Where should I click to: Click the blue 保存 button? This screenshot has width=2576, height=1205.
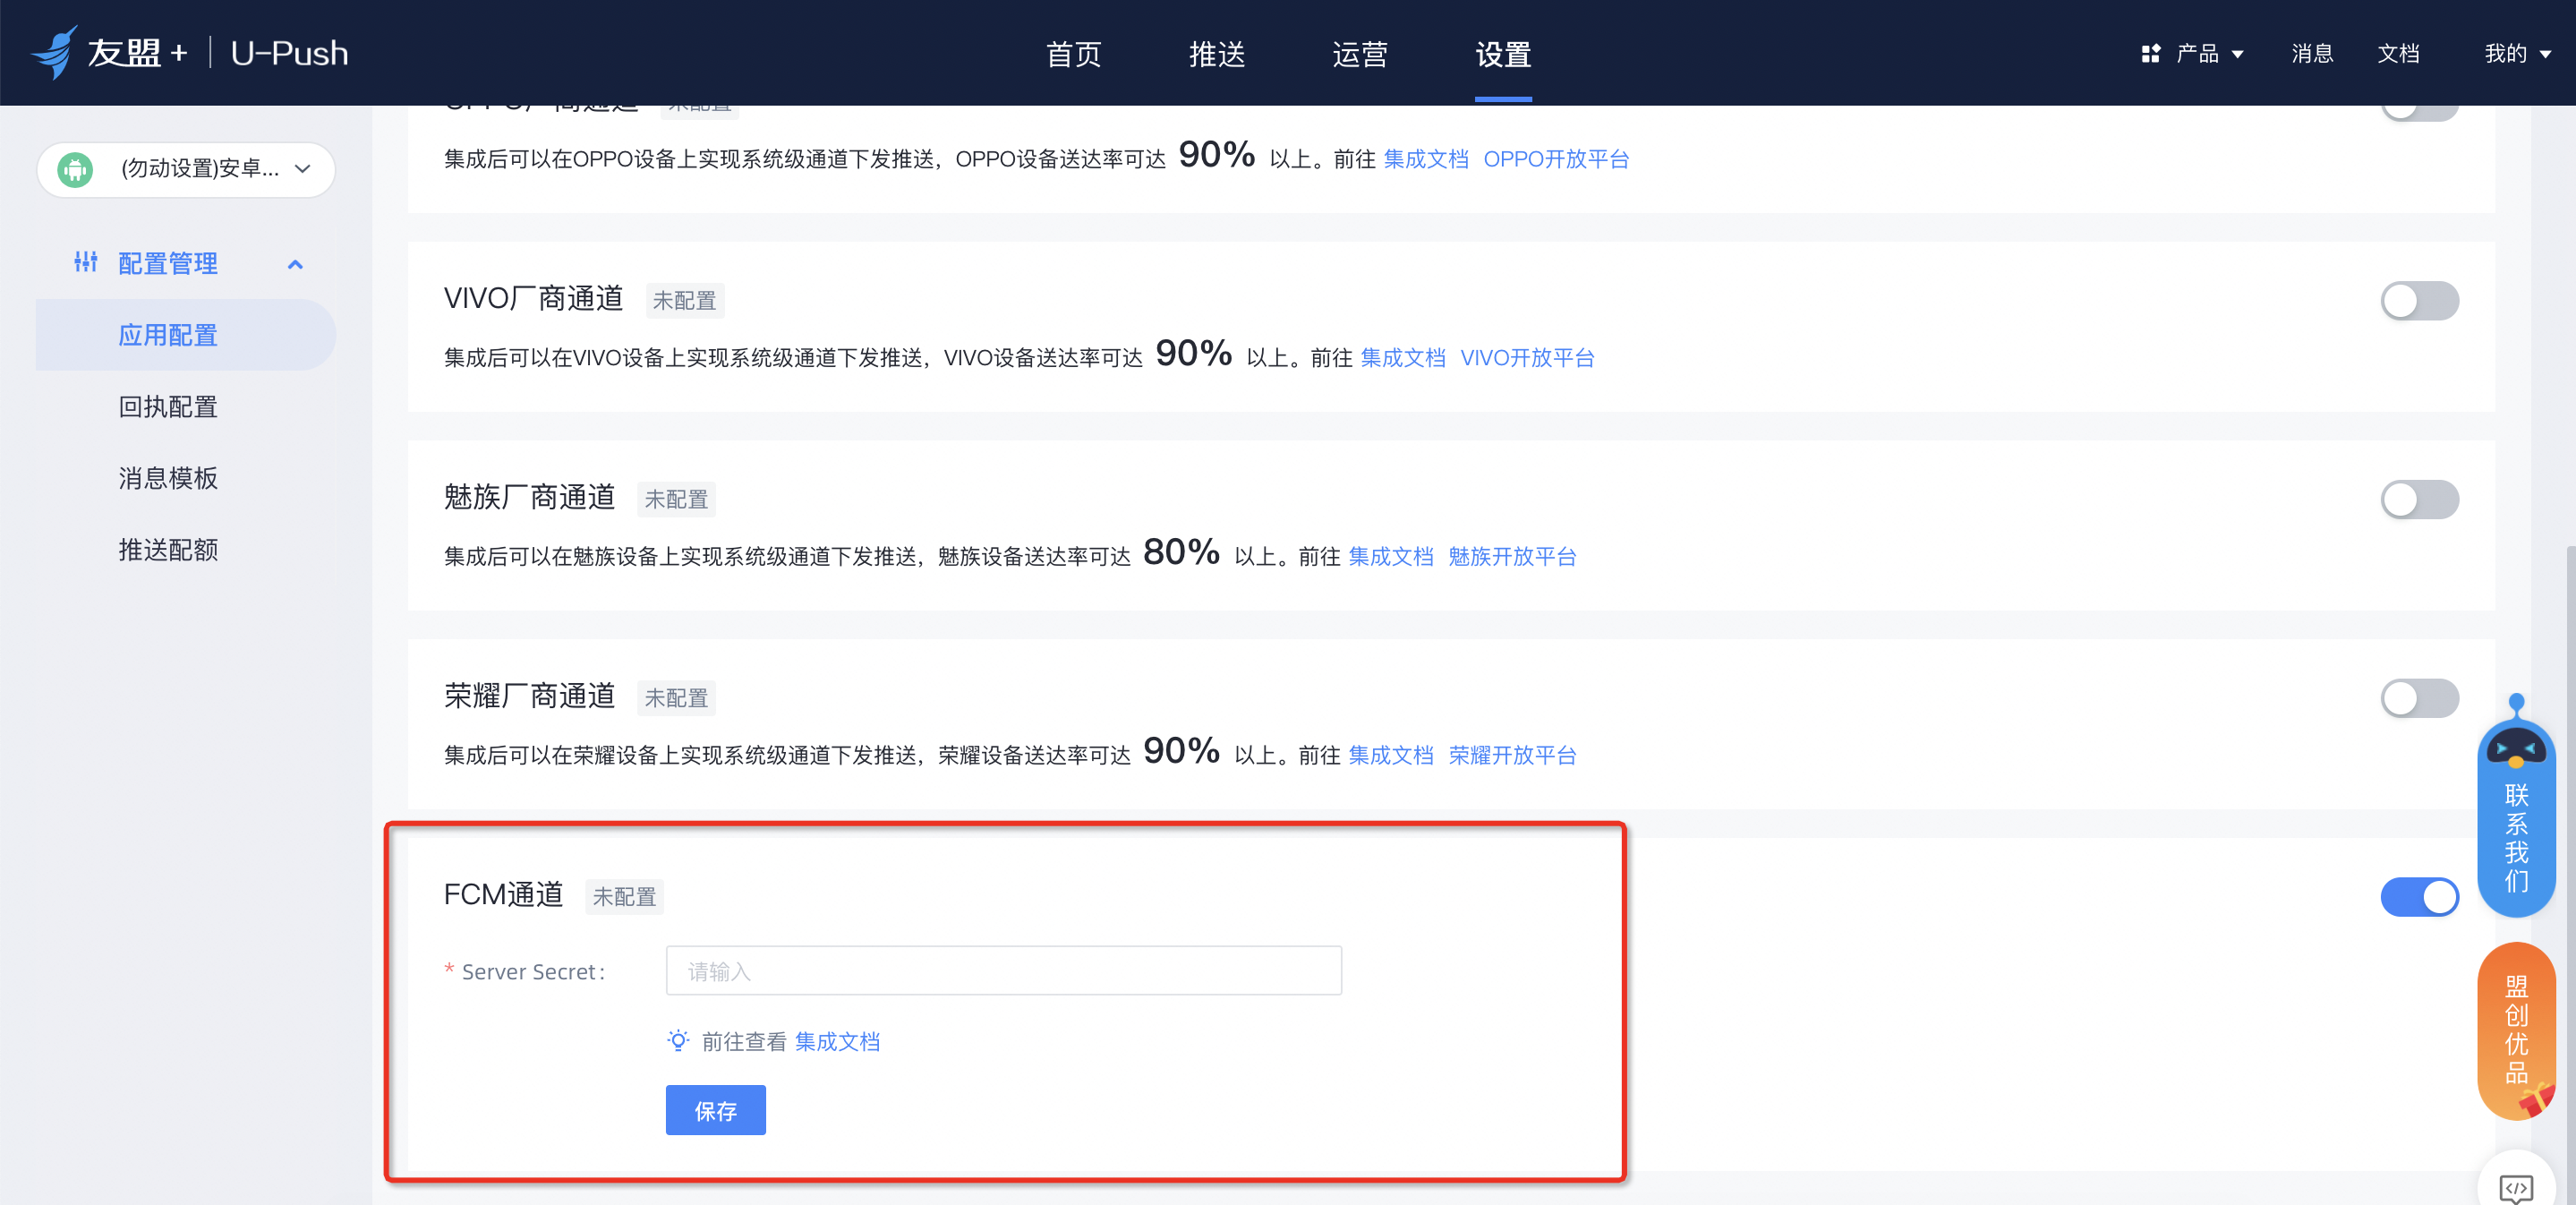715,1110
